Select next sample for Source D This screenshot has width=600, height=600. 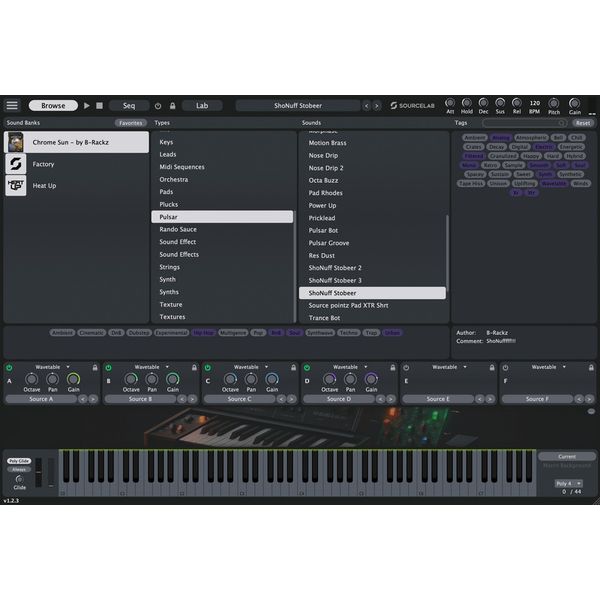point(391,399)
